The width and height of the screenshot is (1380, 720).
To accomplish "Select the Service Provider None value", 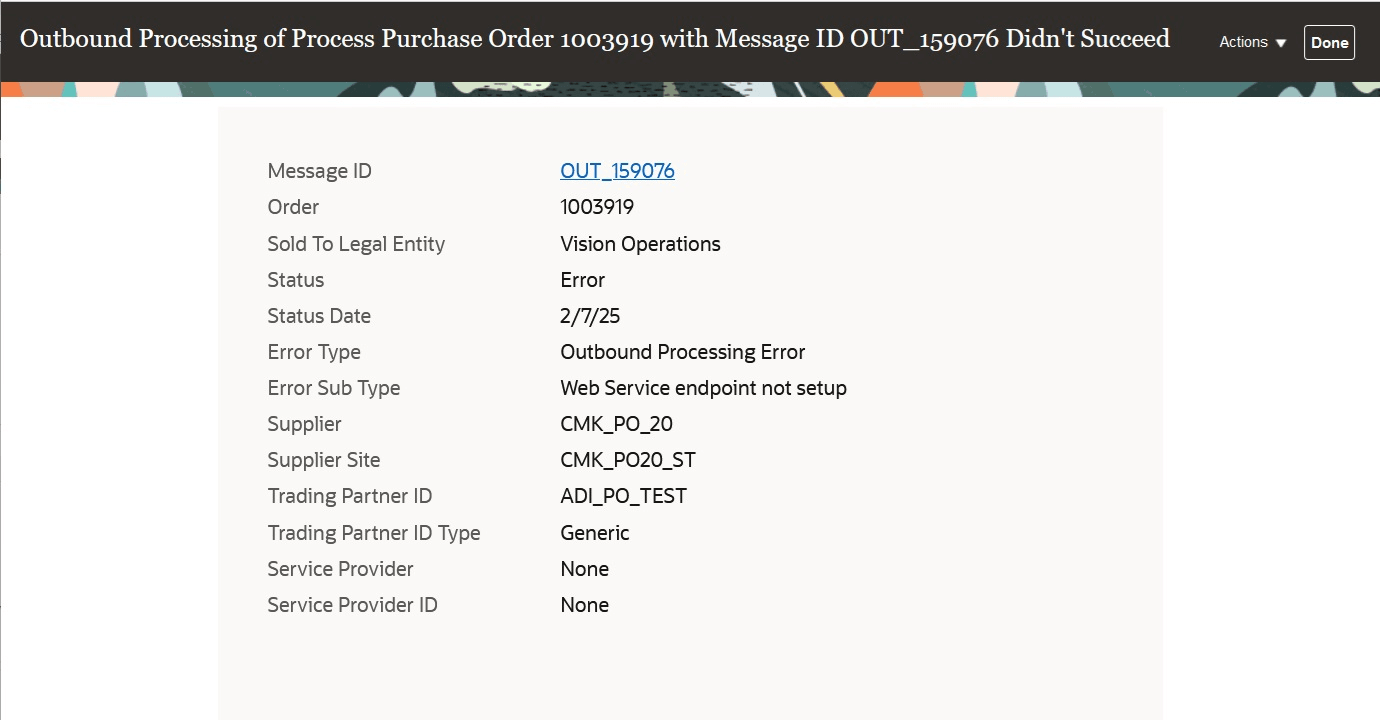I will coord(584,568).
